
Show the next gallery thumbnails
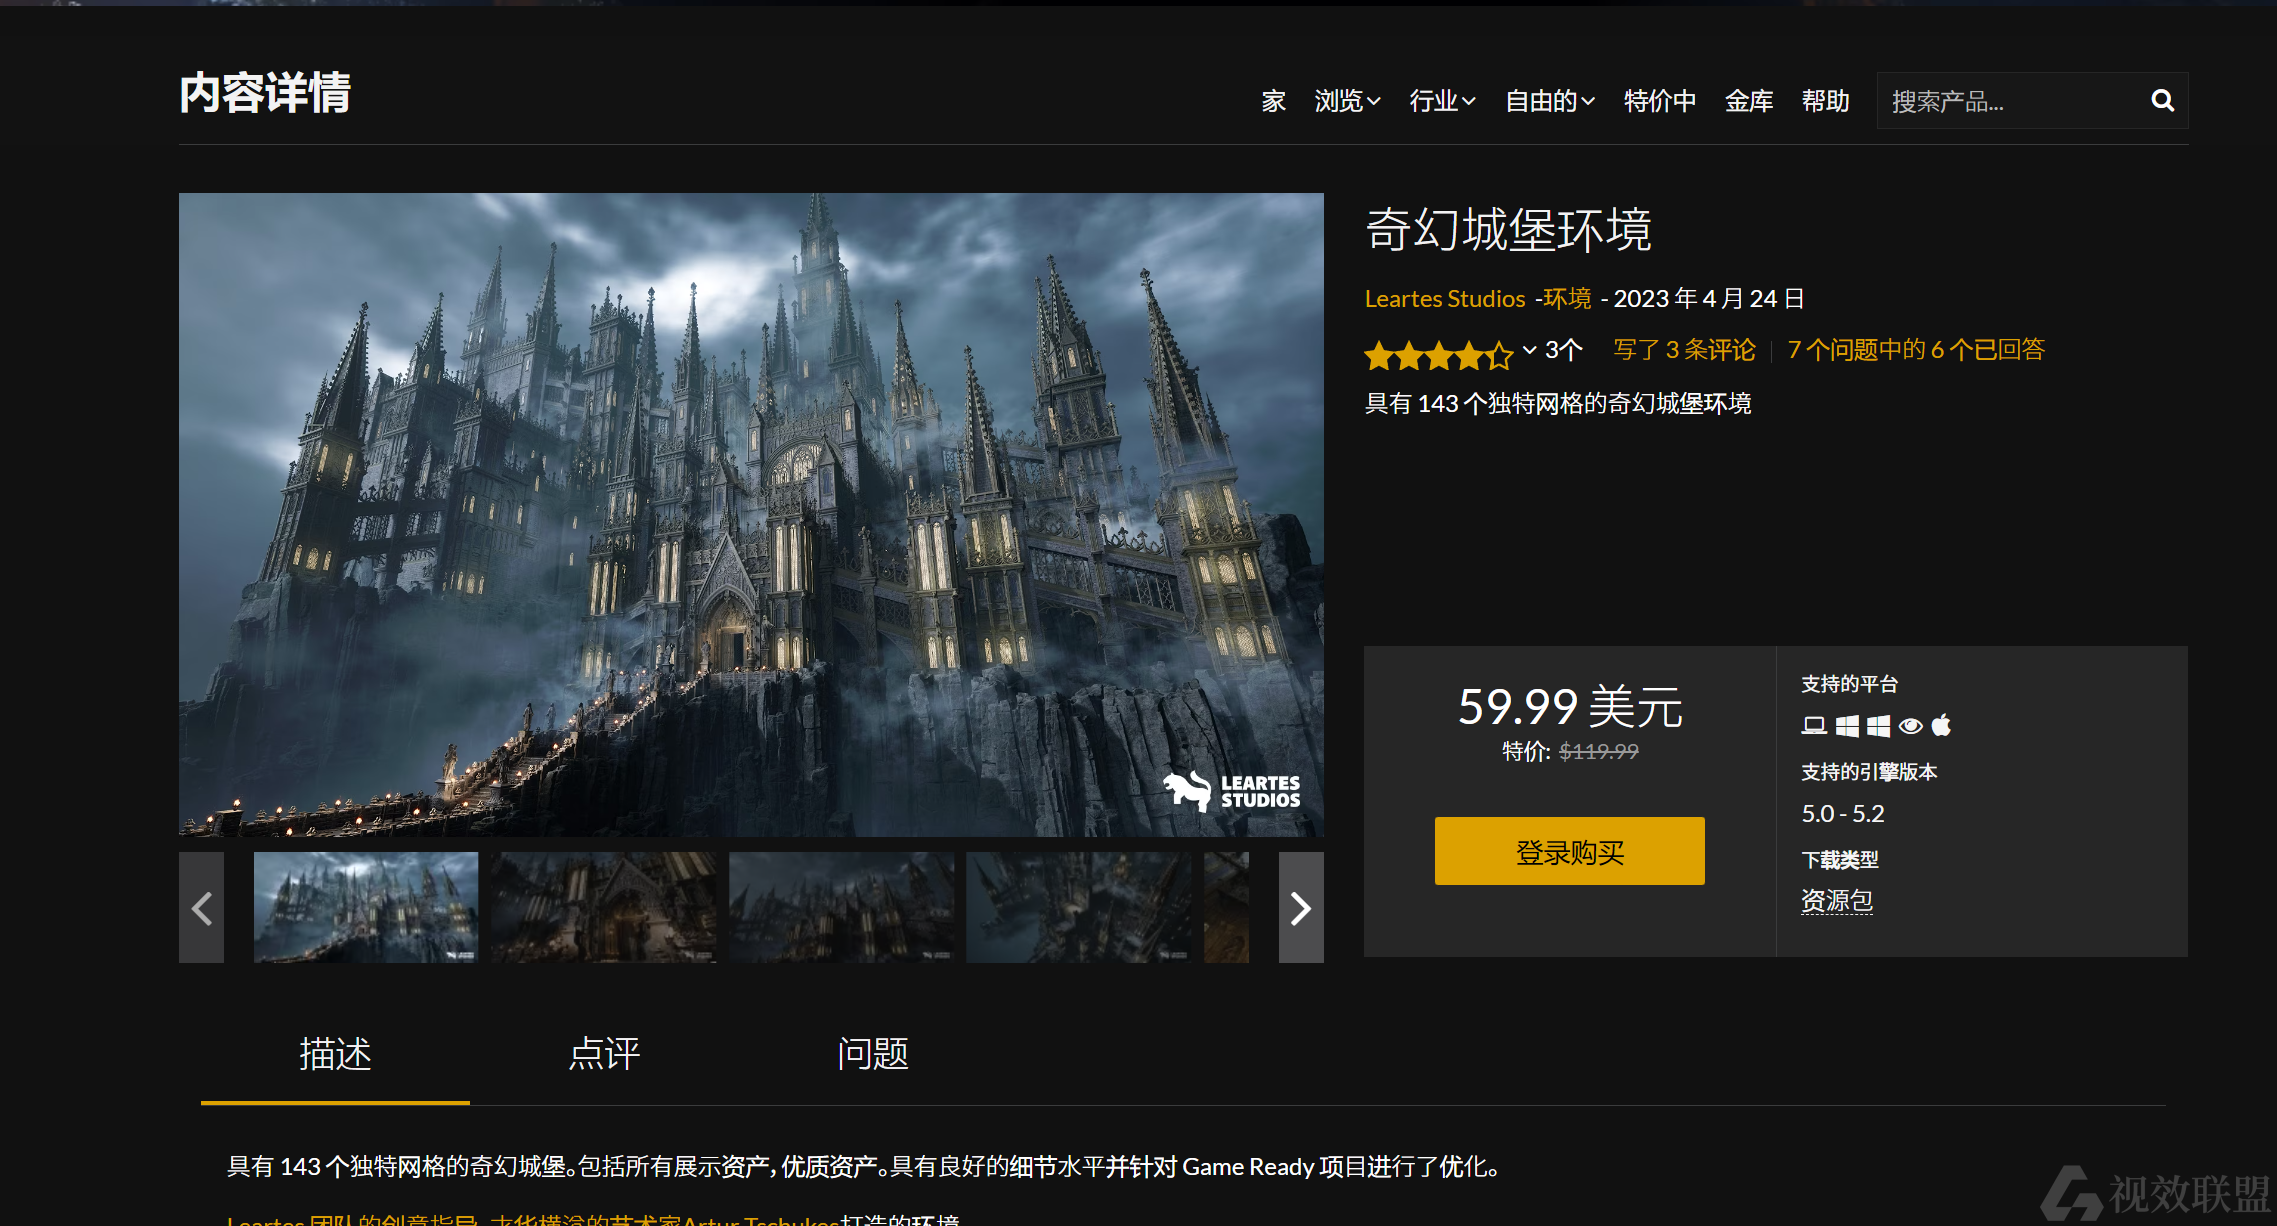[x=1301, y=908]
